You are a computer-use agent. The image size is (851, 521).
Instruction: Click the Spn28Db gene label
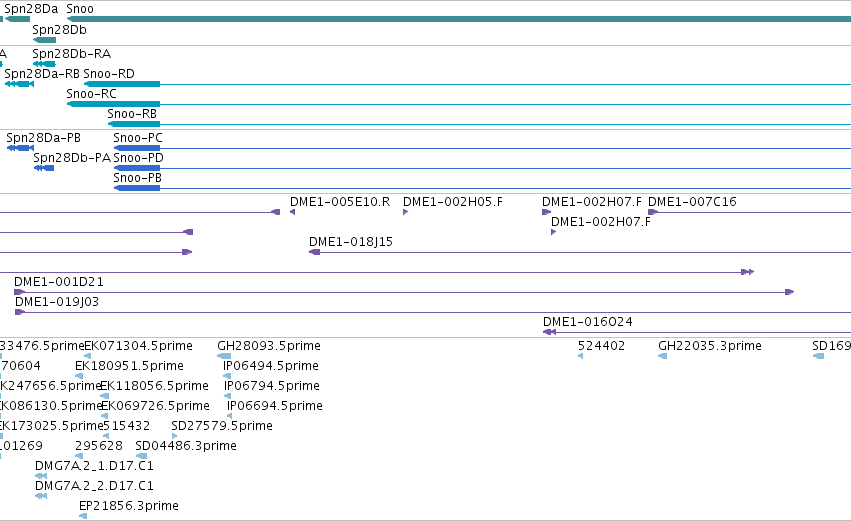pos(59,30)
